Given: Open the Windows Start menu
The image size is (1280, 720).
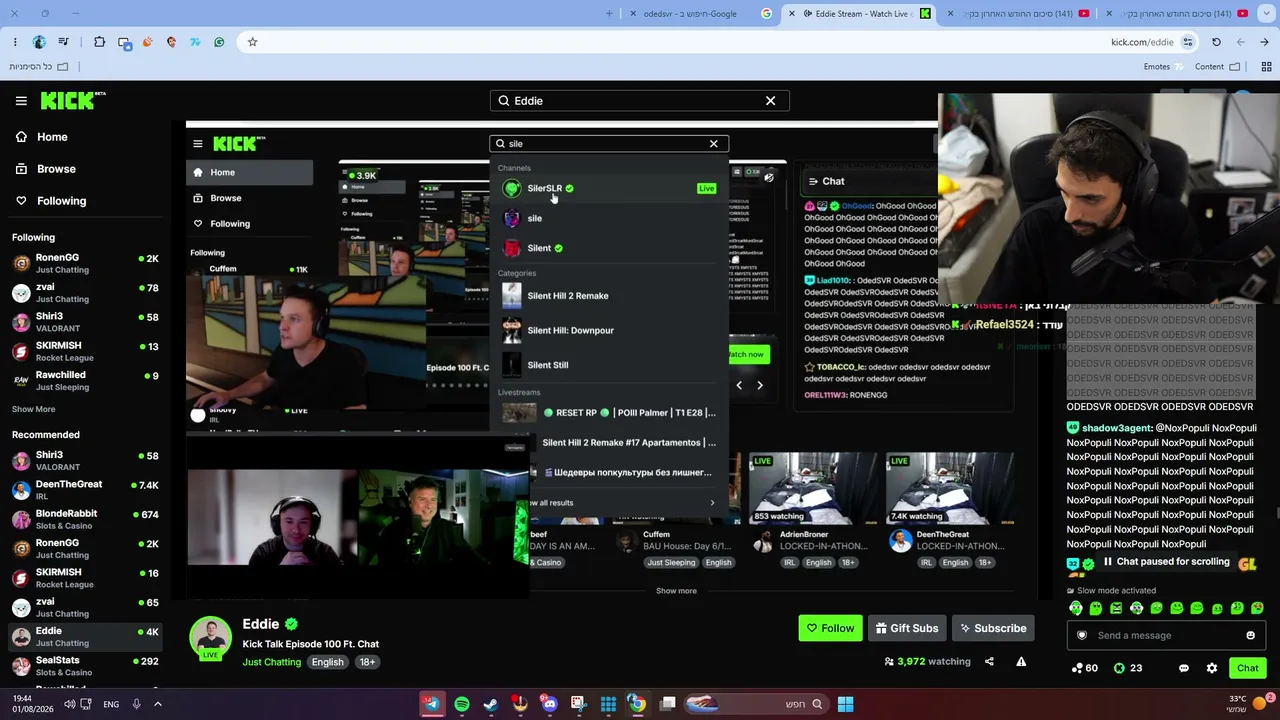Looking at the screenshot, I should (x=845, y=704).
